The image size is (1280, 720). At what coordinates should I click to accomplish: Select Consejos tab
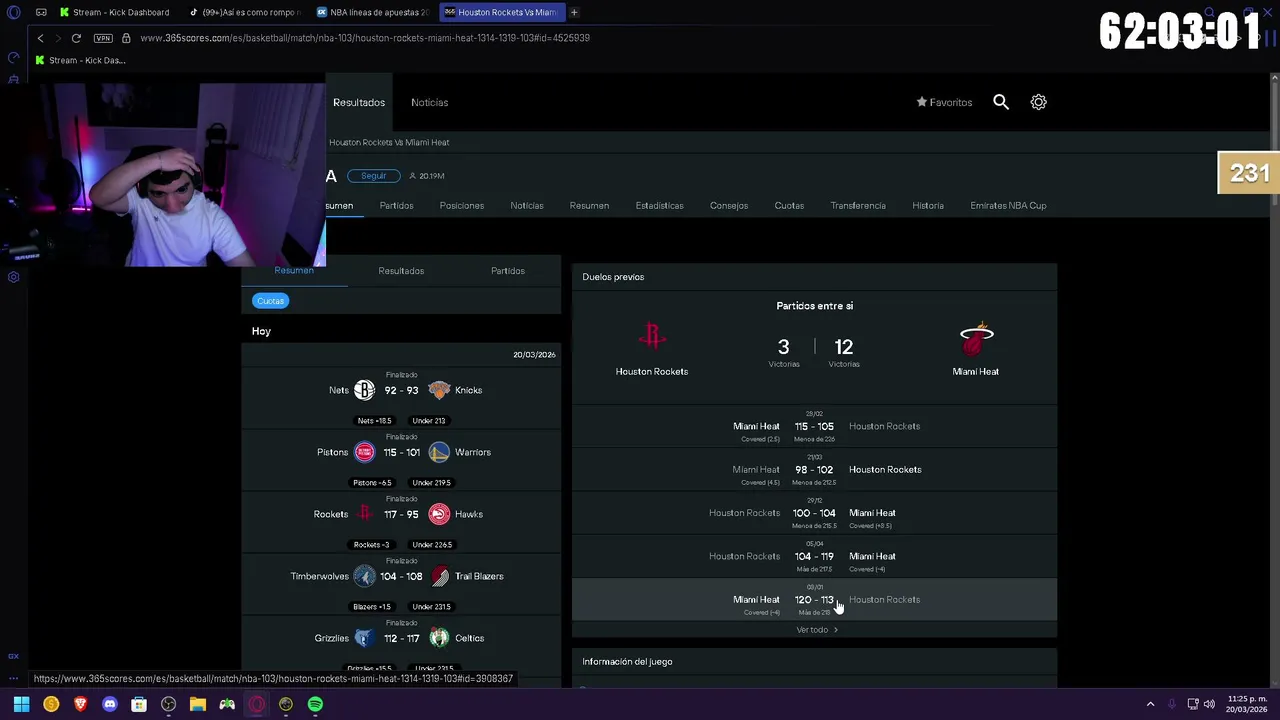pos(729,206)
